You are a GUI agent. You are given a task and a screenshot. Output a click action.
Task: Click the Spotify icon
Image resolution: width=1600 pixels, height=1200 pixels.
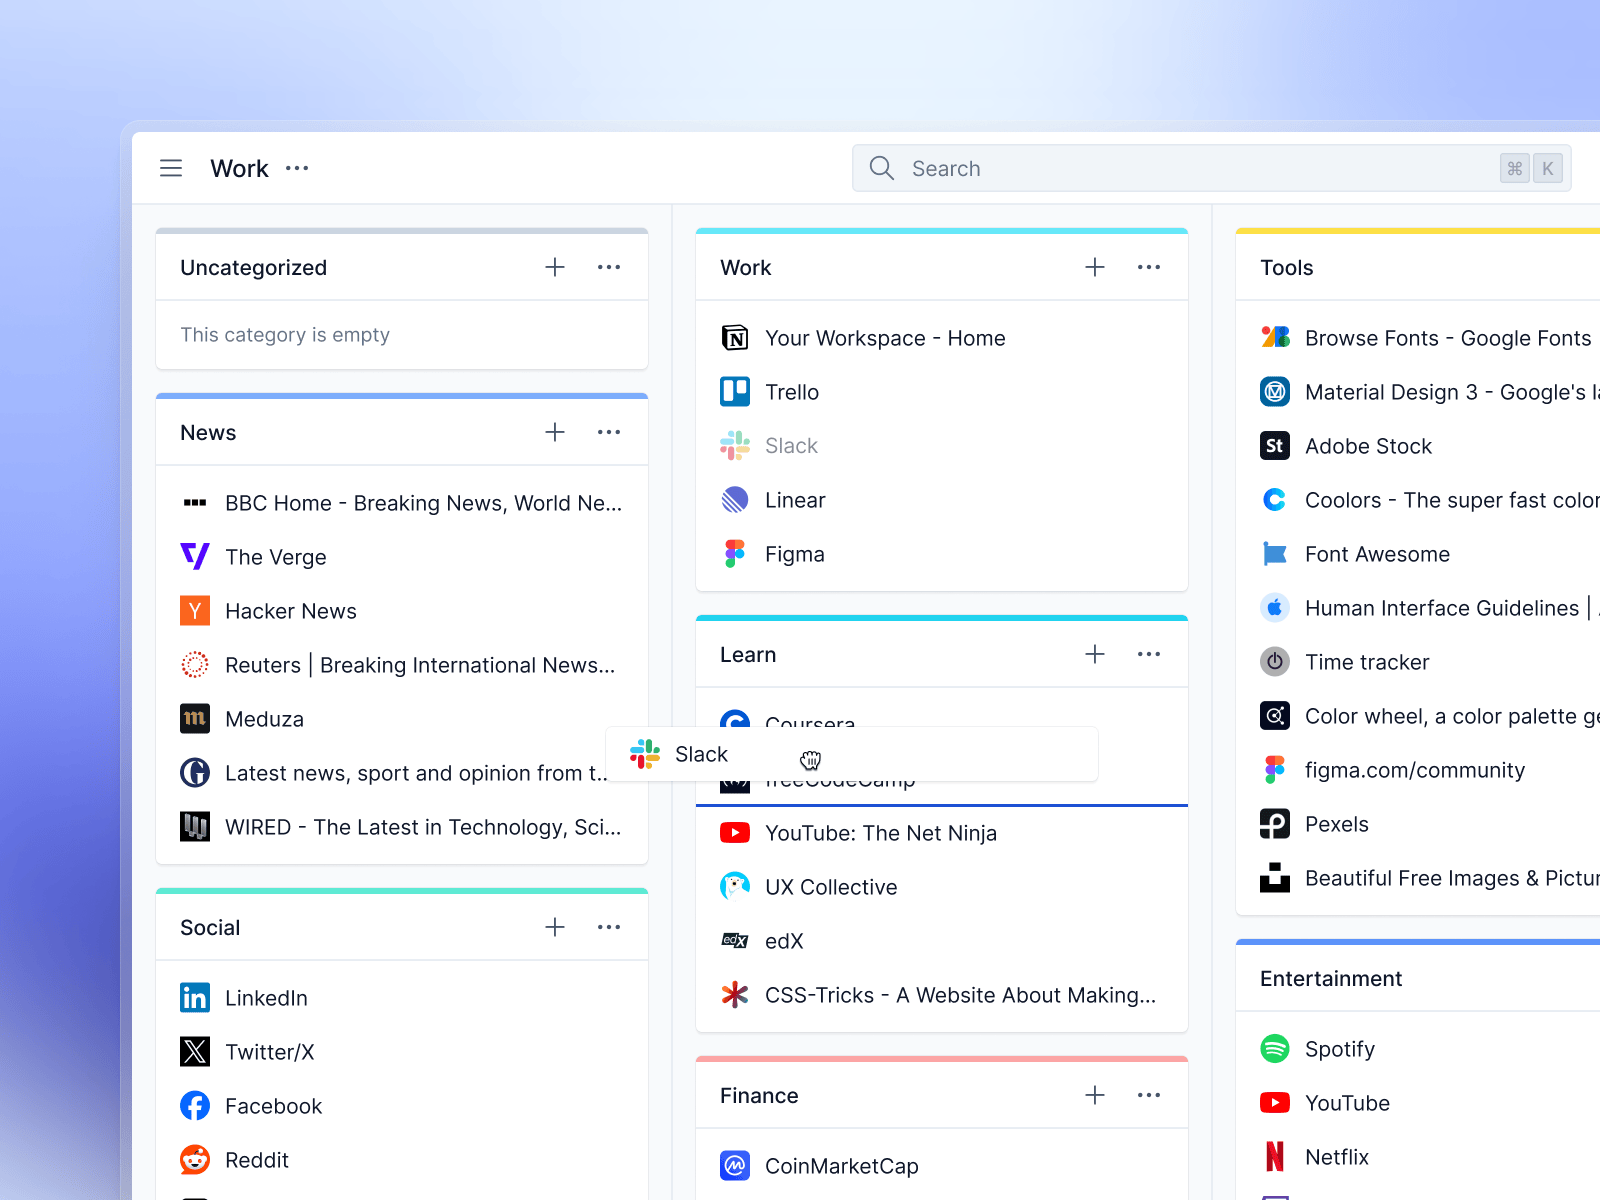click(x=1275, y=1049)
